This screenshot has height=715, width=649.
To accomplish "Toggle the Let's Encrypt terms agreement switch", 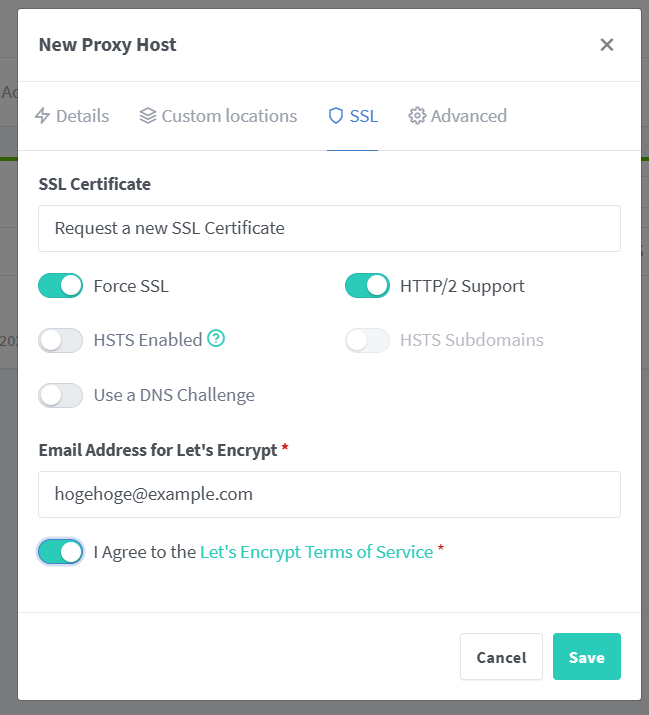I will [60, 552].
